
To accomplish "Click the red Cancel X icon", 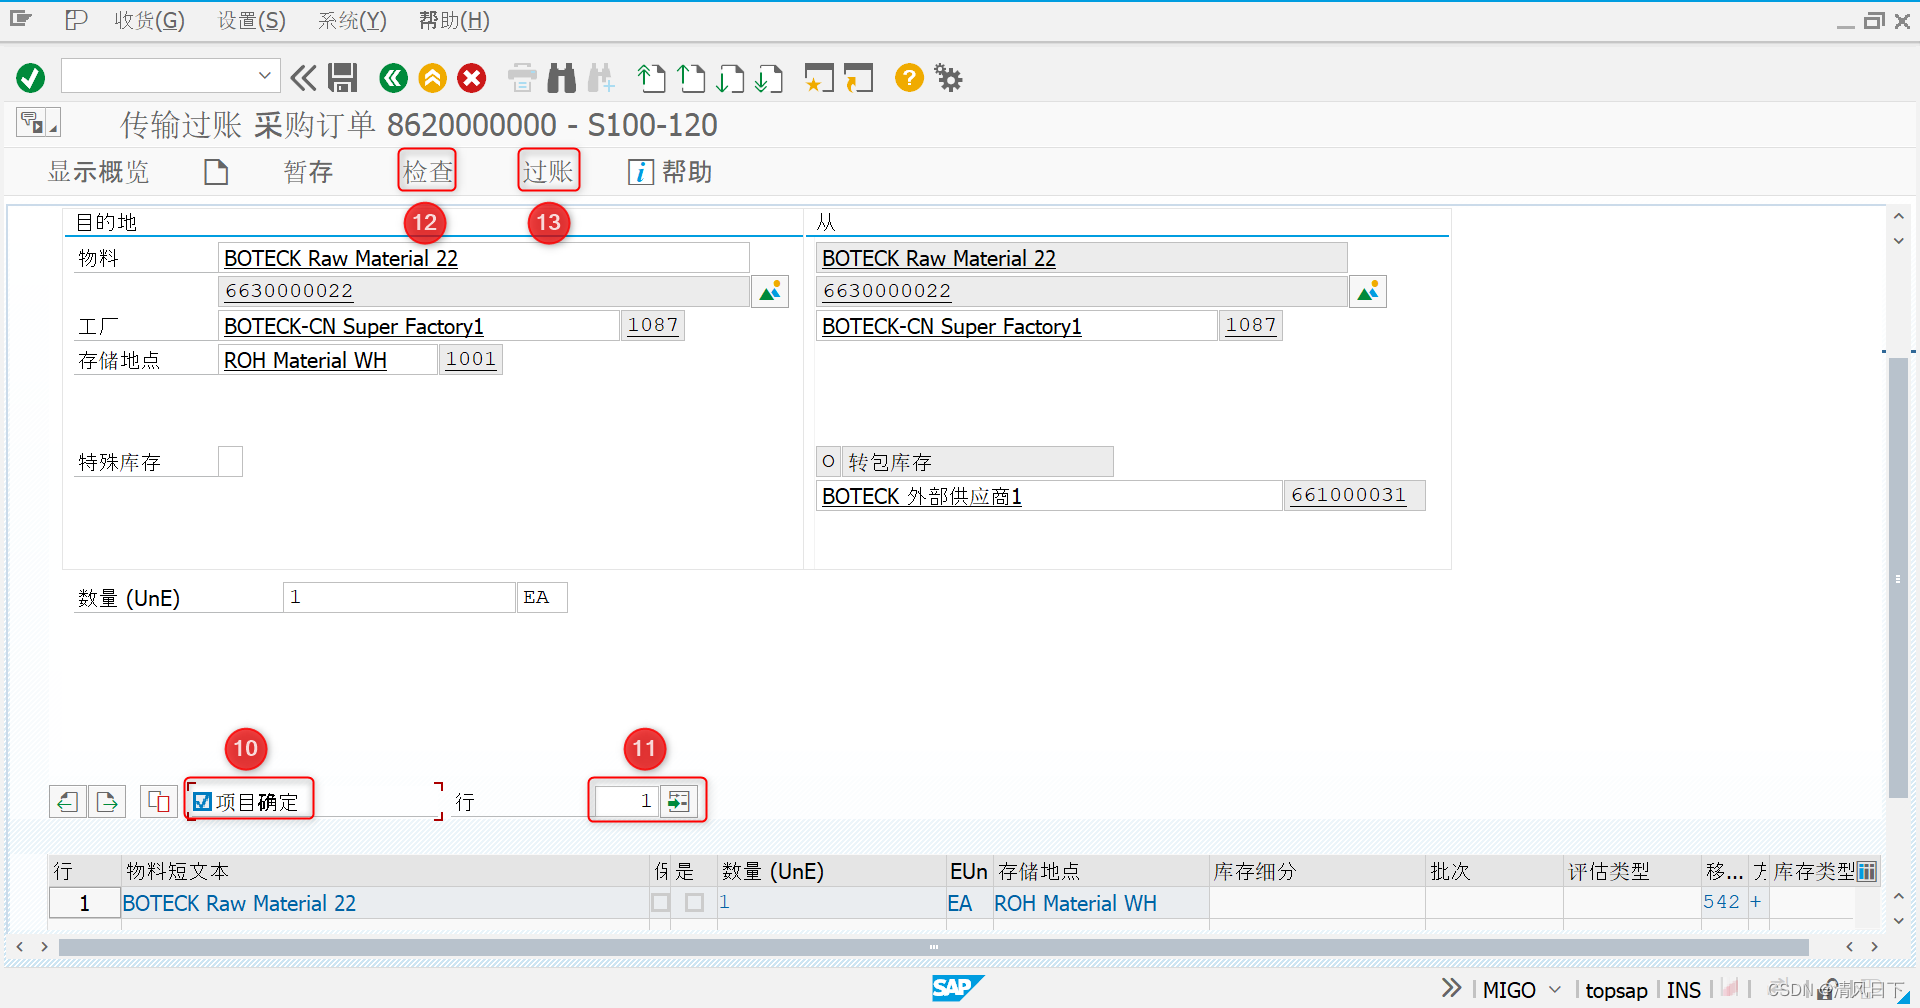I will click(x=472, y=77).
